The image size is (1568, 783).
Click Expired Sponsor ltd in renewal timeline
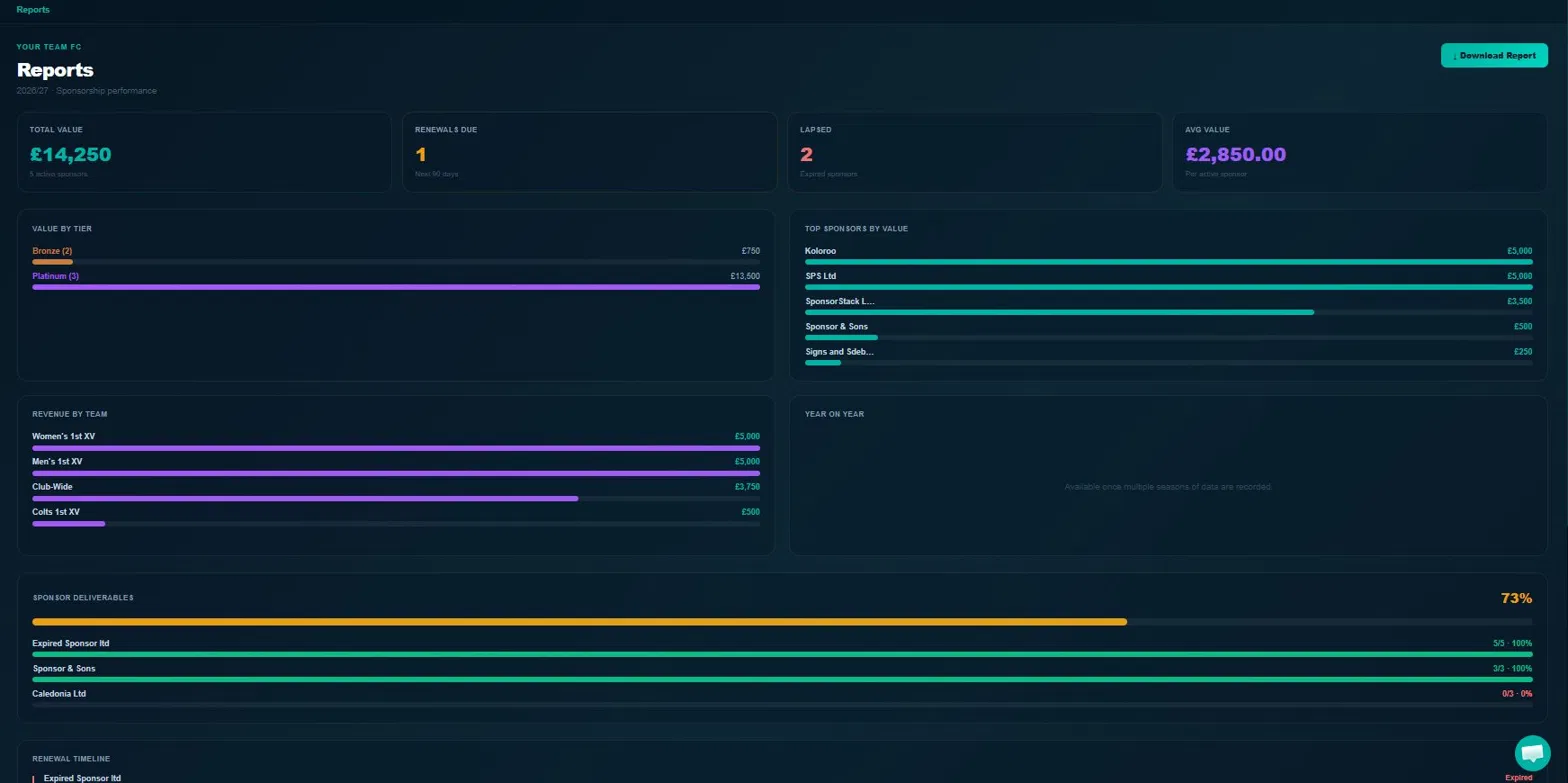point(82,777)
